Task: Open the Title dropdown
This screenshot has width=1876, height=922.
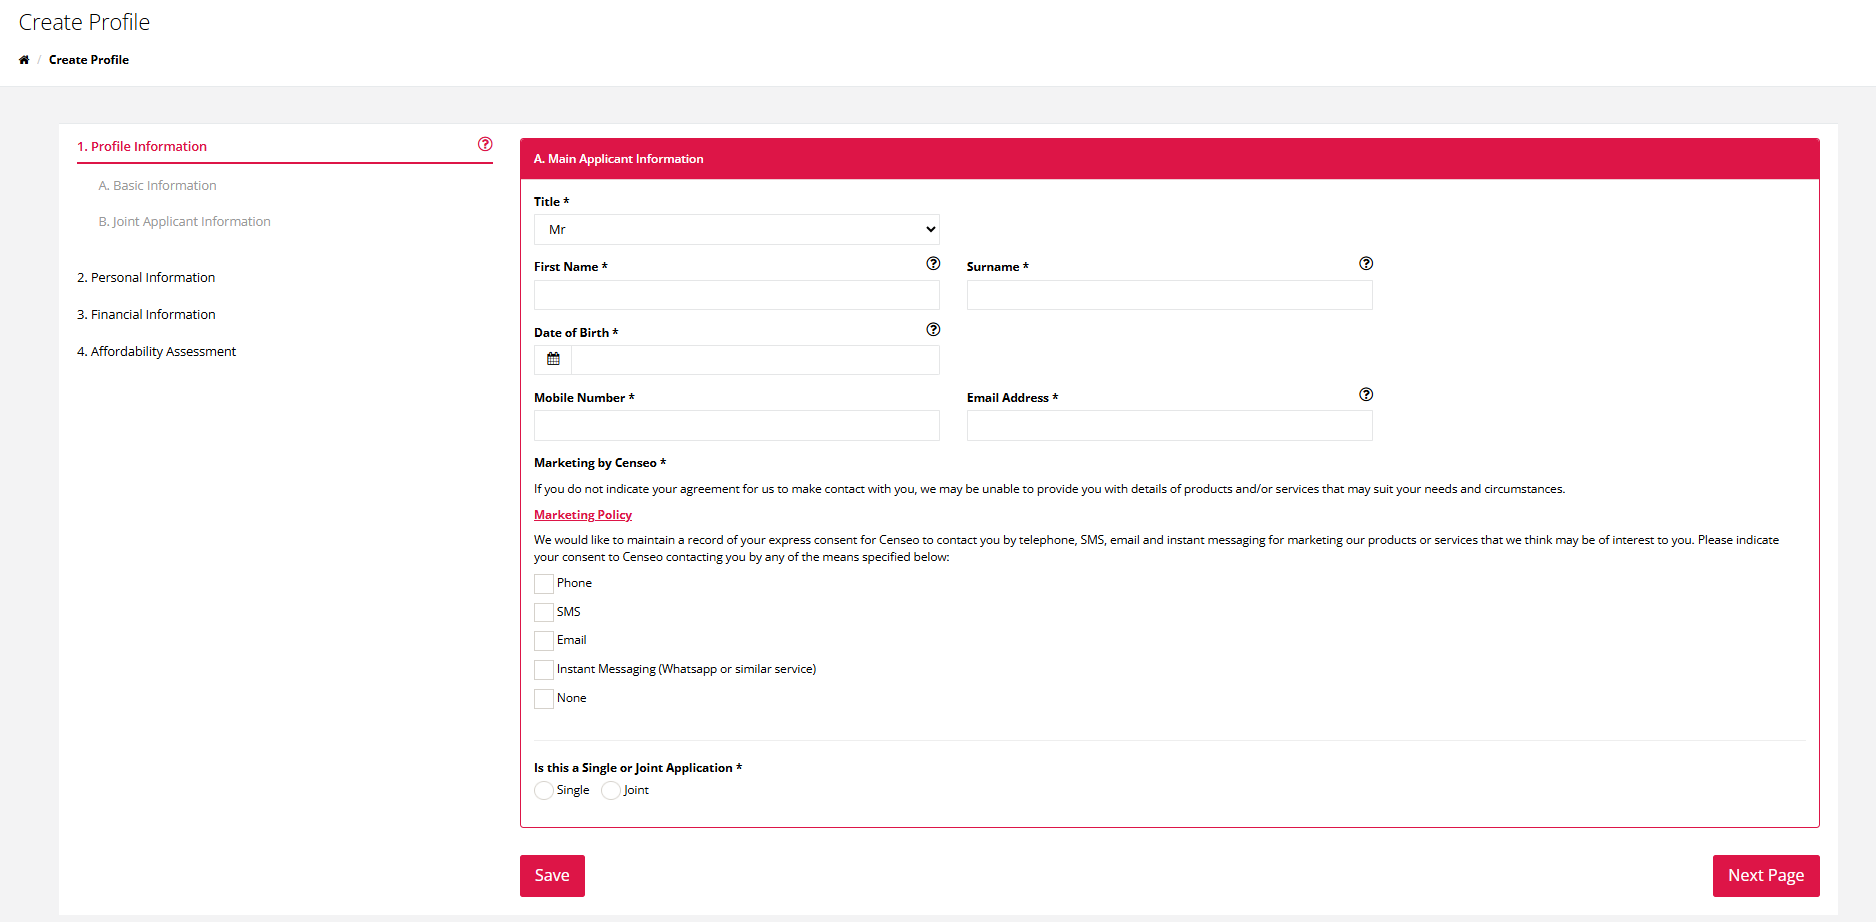Action: click(736, 230)
